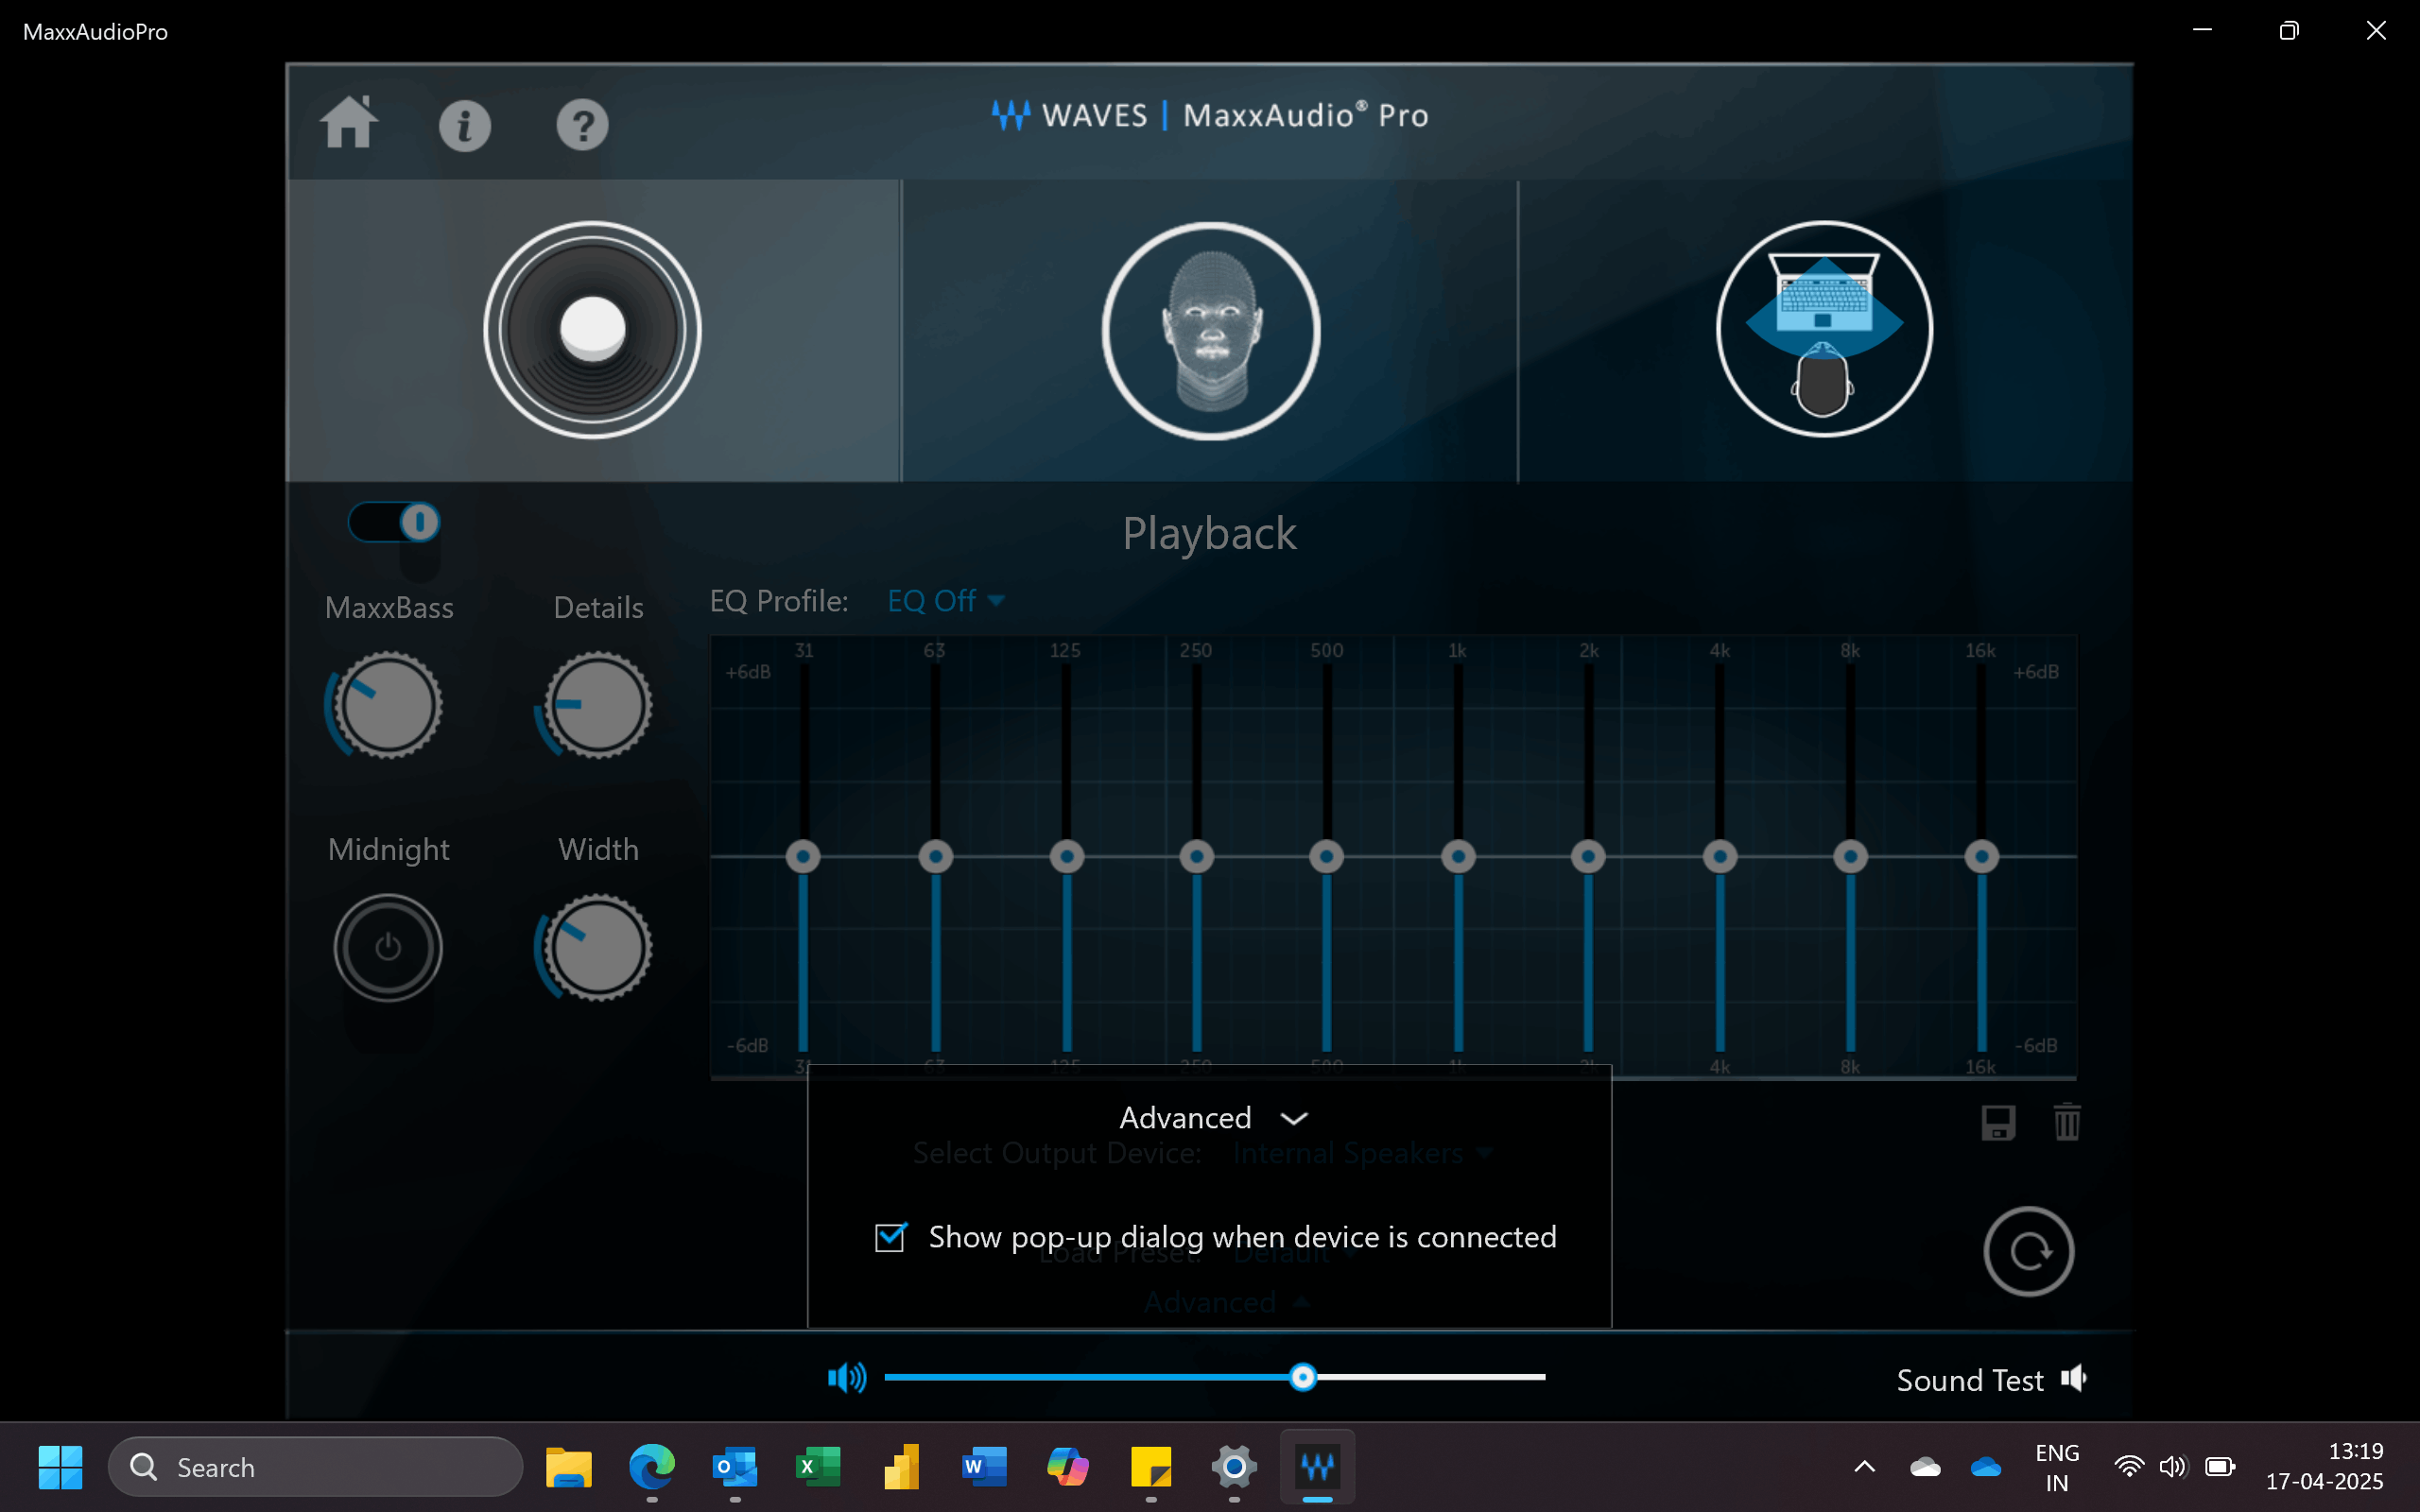The image size is (2420, 1512).
Task: Click the Sound Test label
Action: point(1969,1380)
